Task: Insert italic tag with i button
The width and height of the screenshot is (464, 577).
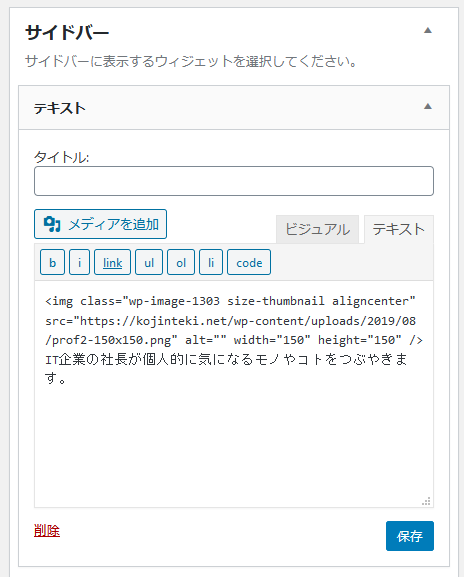Action: click(79, 262)
